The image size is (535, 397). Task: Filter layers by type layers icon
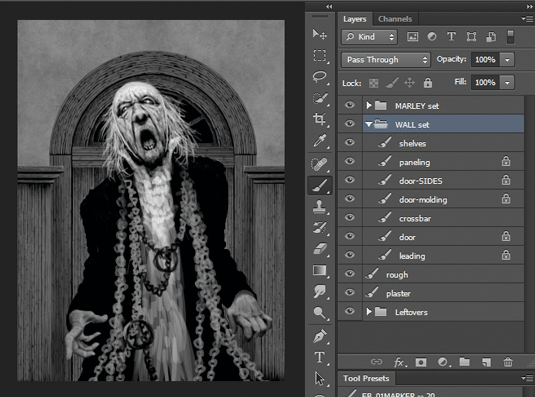tap(451, 36)
